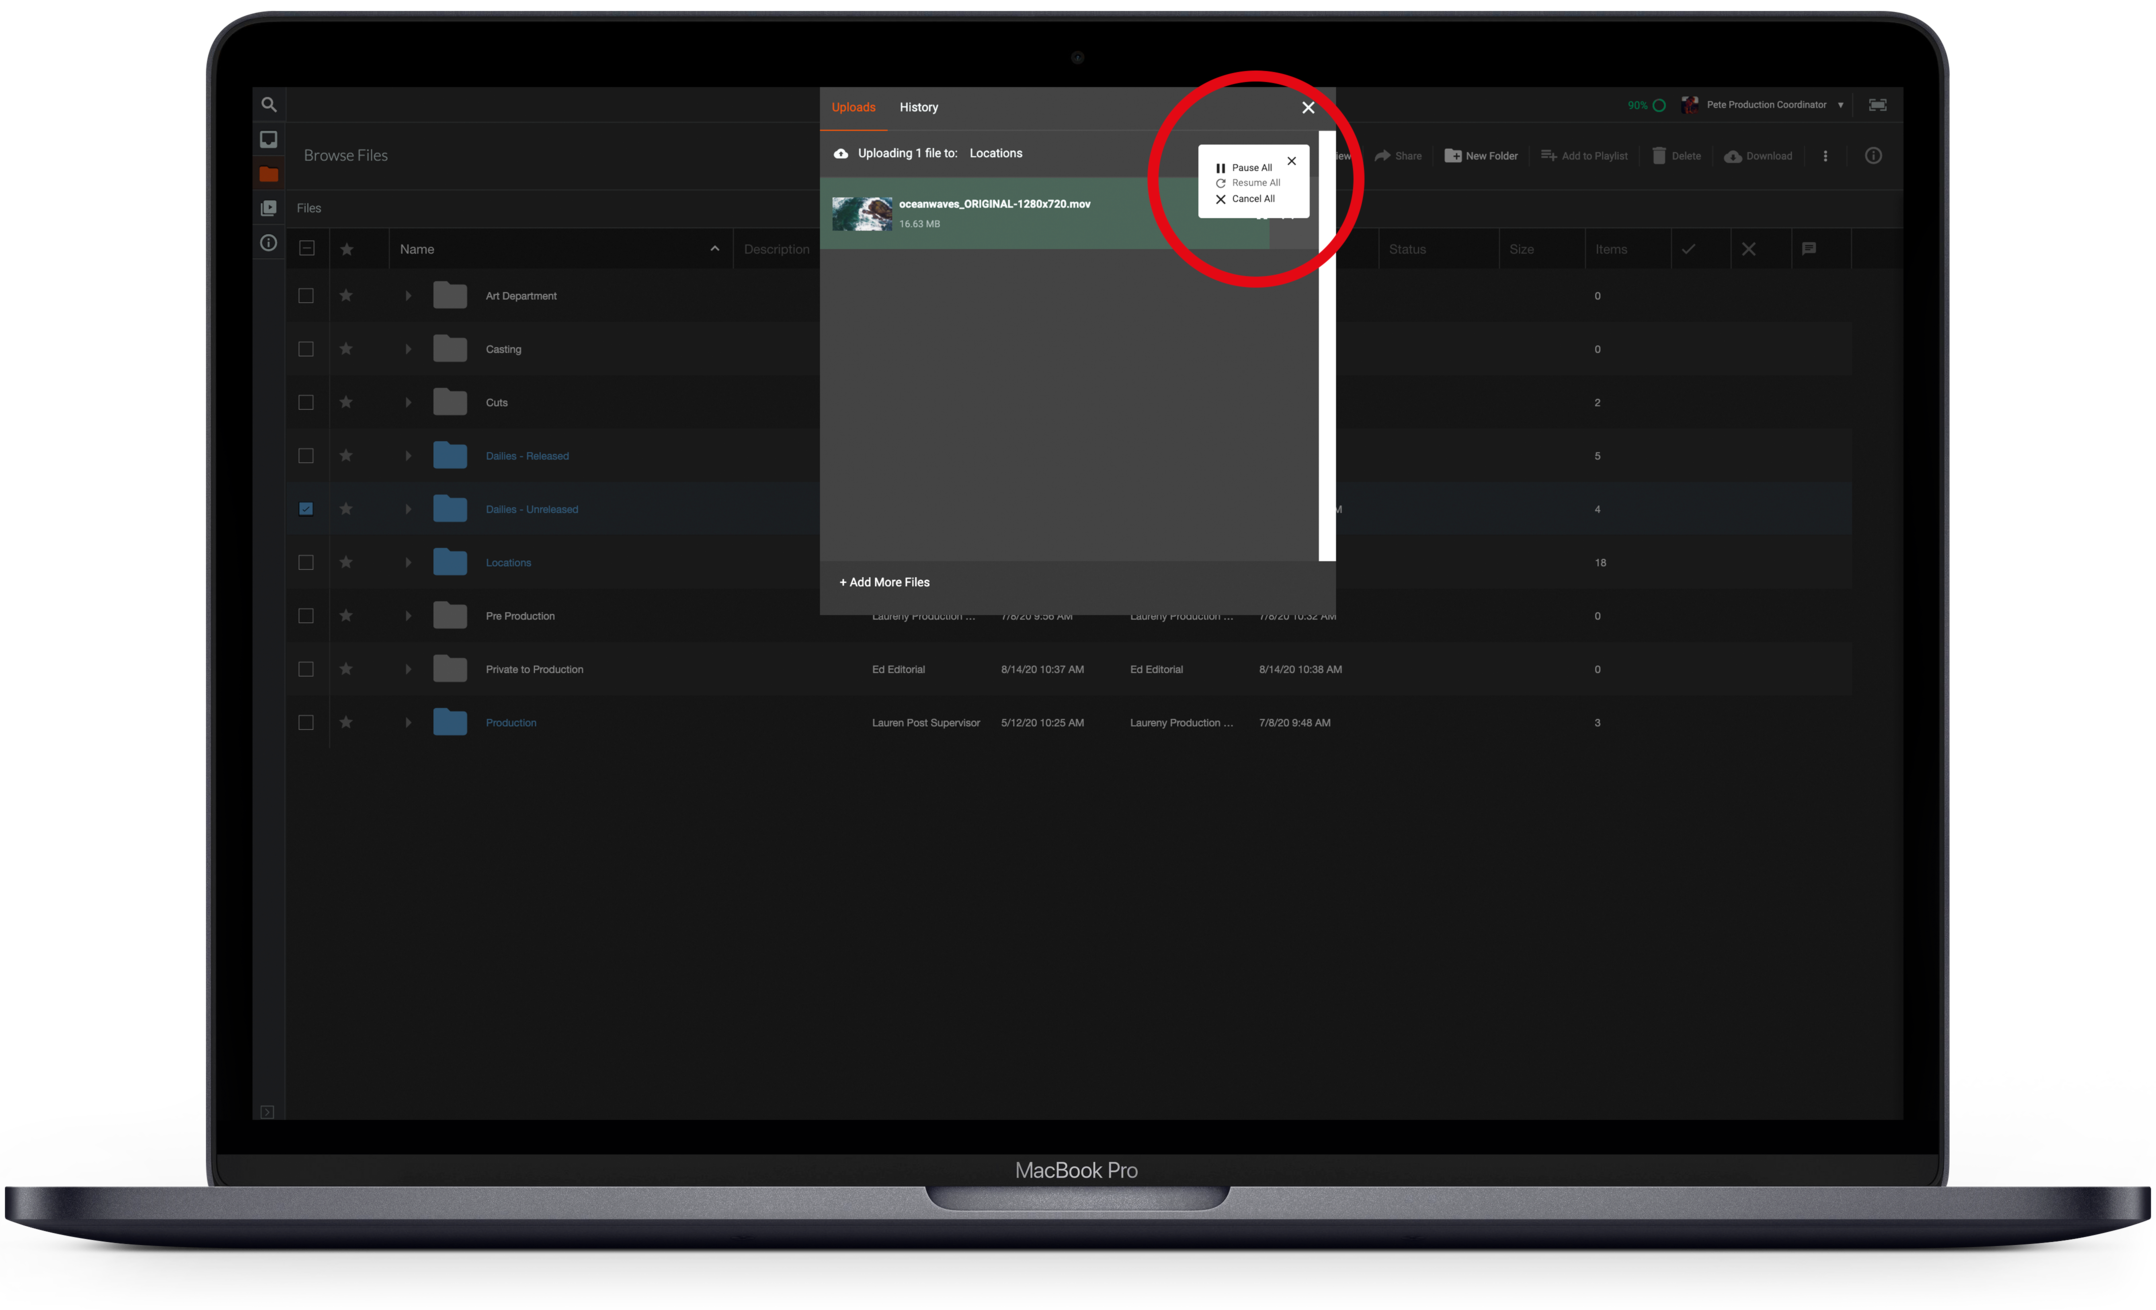Open the Production folder link
The height and width of the screenshot is (1310, 2156).
[511, 723]
